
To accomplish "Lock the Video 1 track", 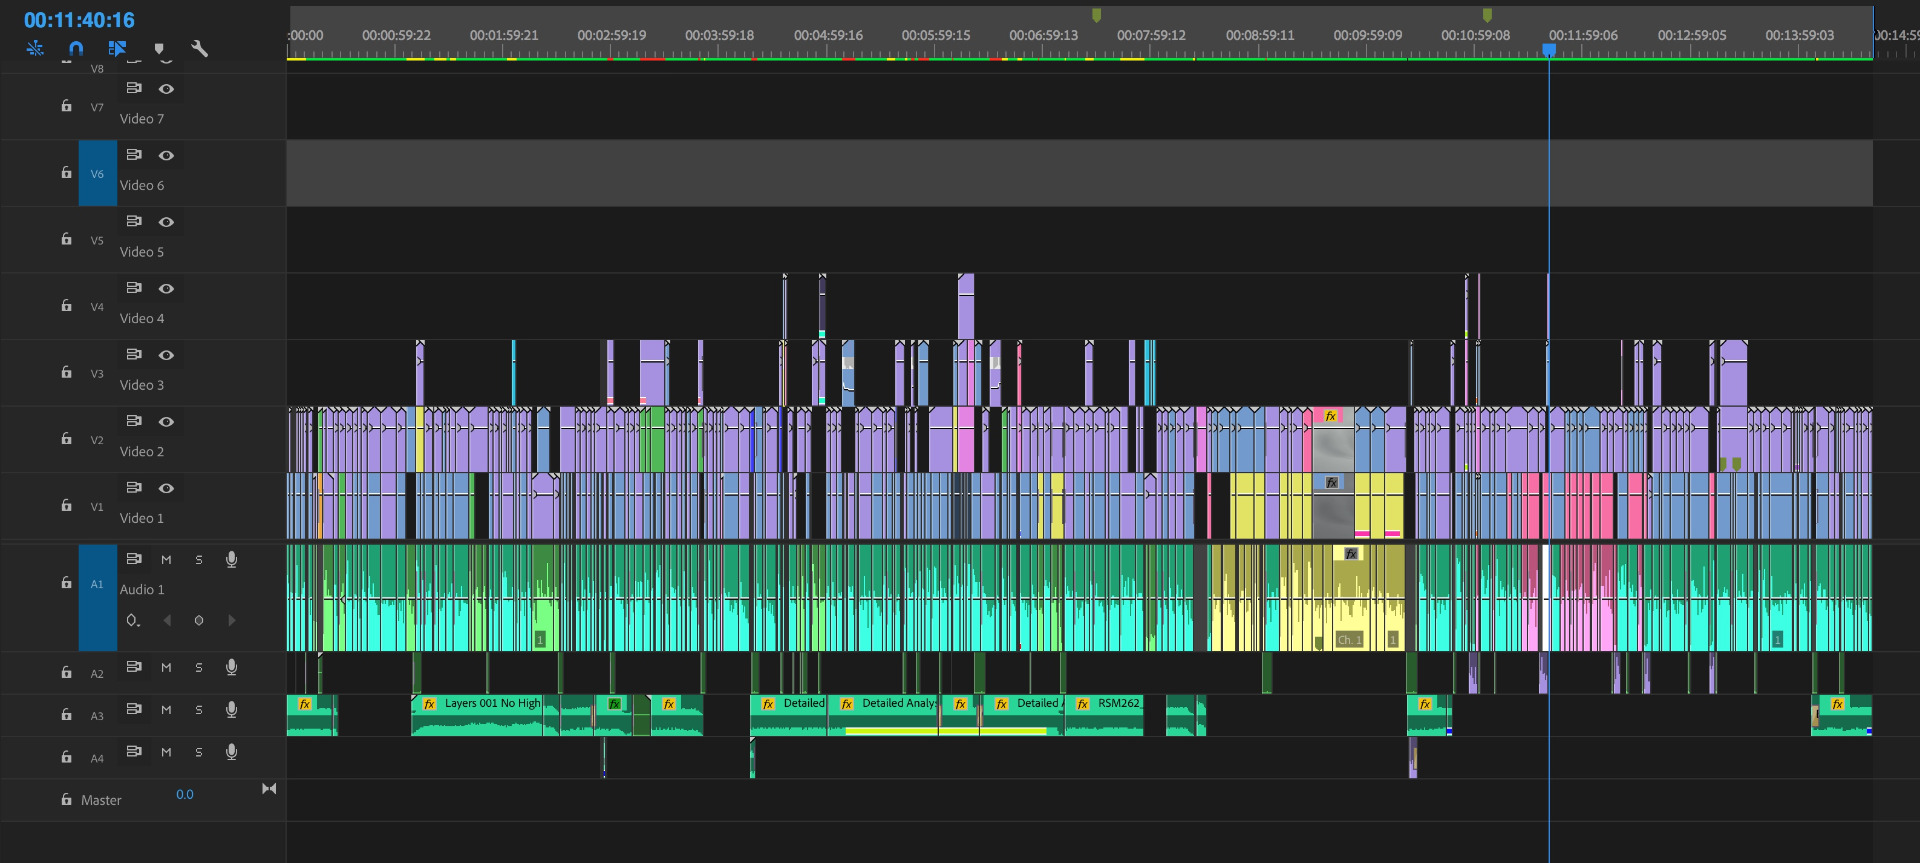I will click(x=66, y=505).
